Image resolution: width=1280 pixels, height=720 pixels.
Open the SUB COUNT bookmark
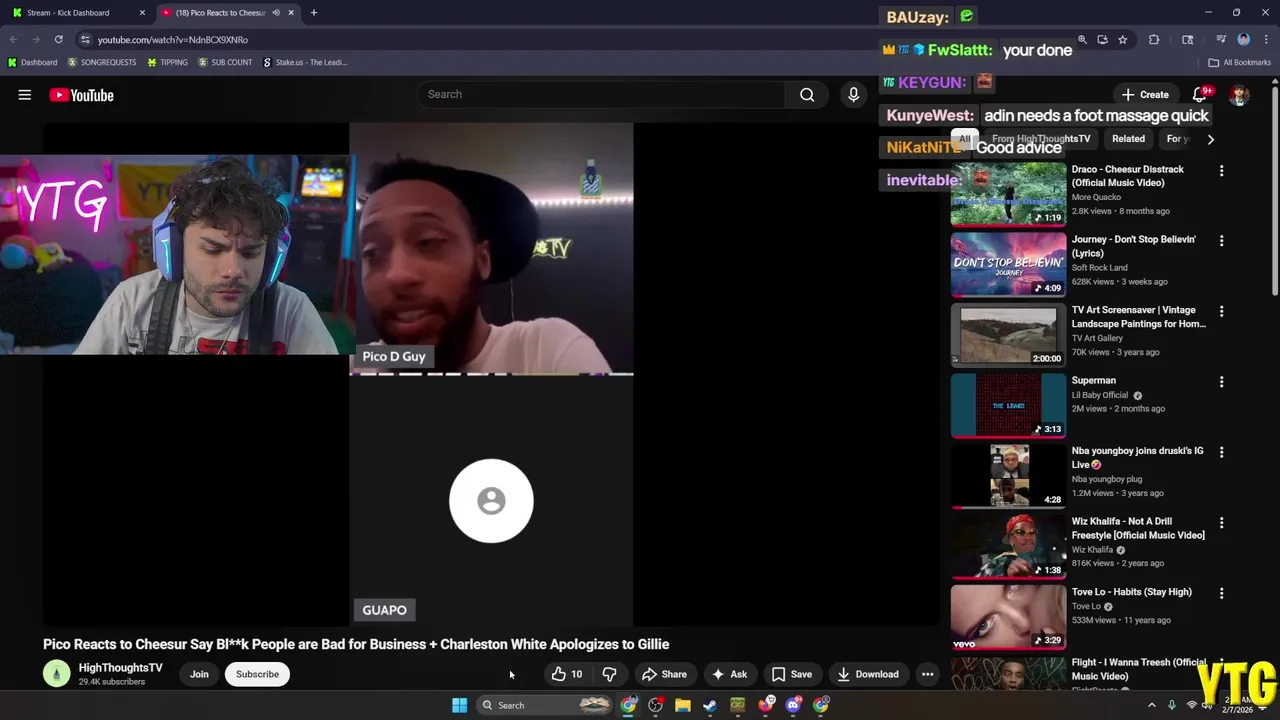[225, 62]
